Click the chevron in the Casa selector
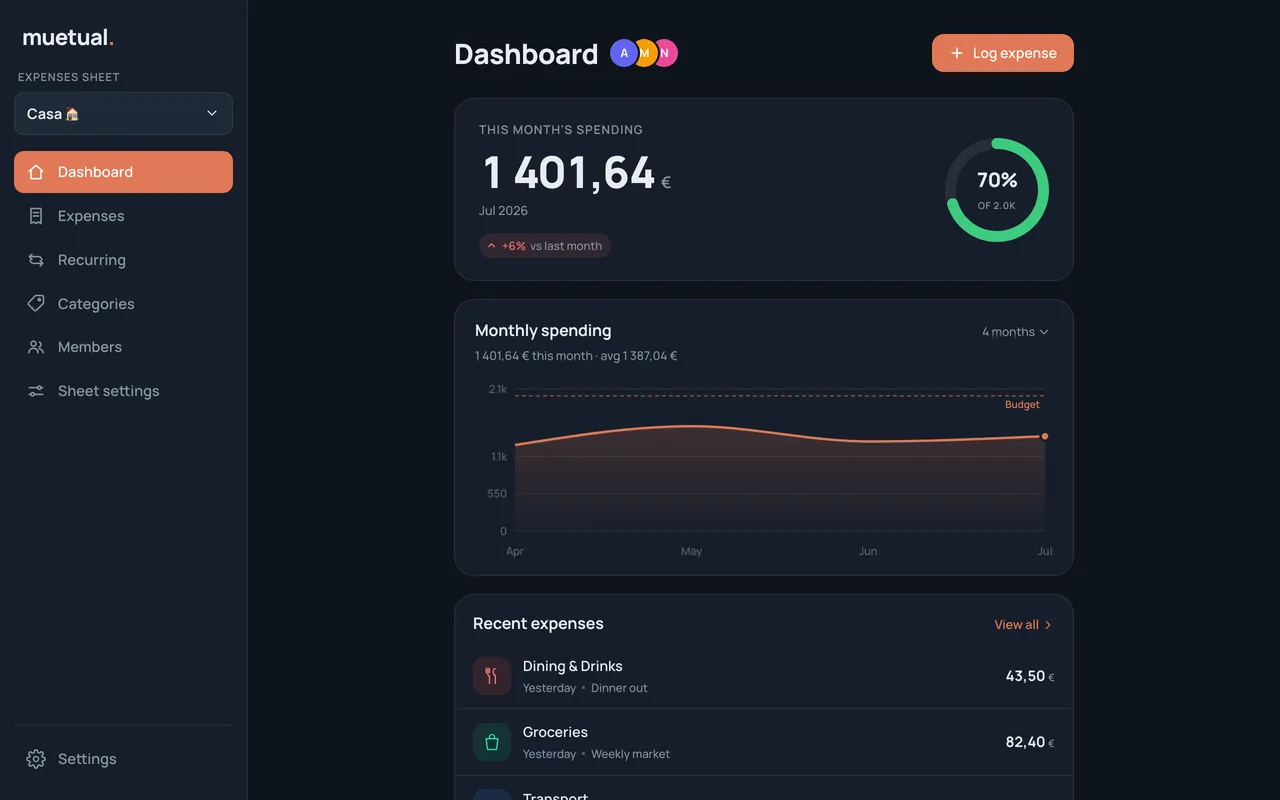The image size is (1280, 800). click(x=212, y=114)
